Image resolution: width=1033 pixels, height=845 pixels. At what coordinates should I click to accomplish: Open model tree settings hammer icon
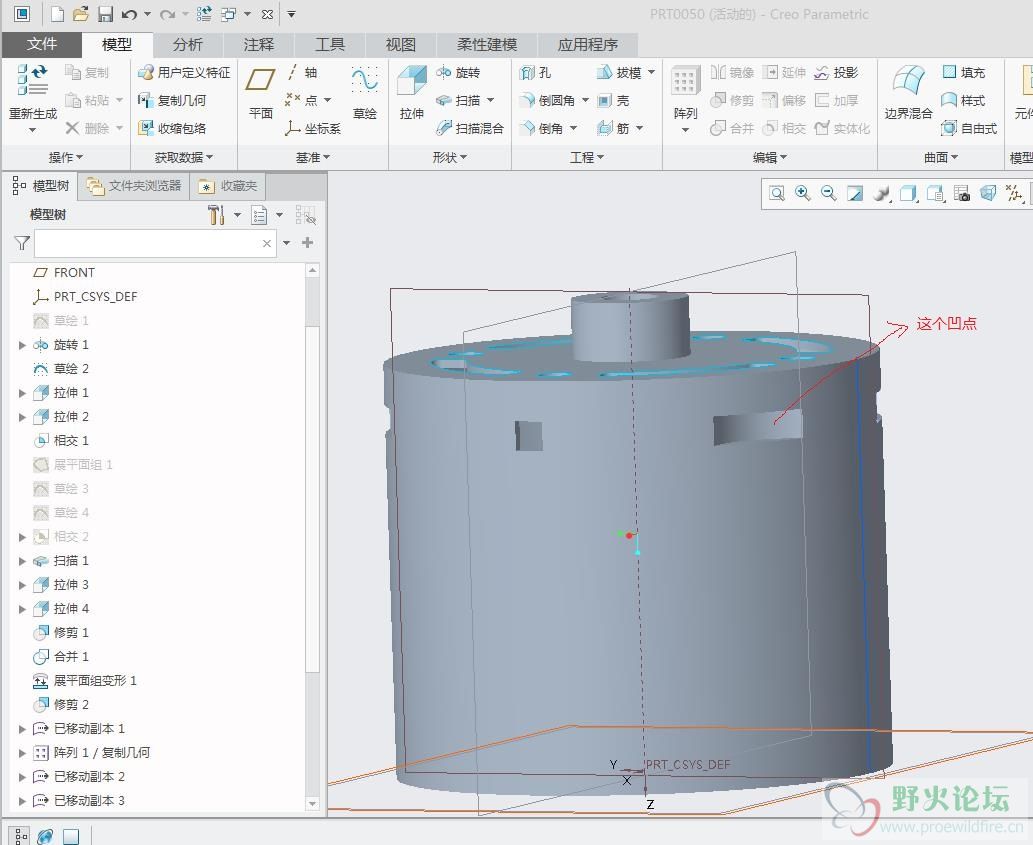click(216, 215)
